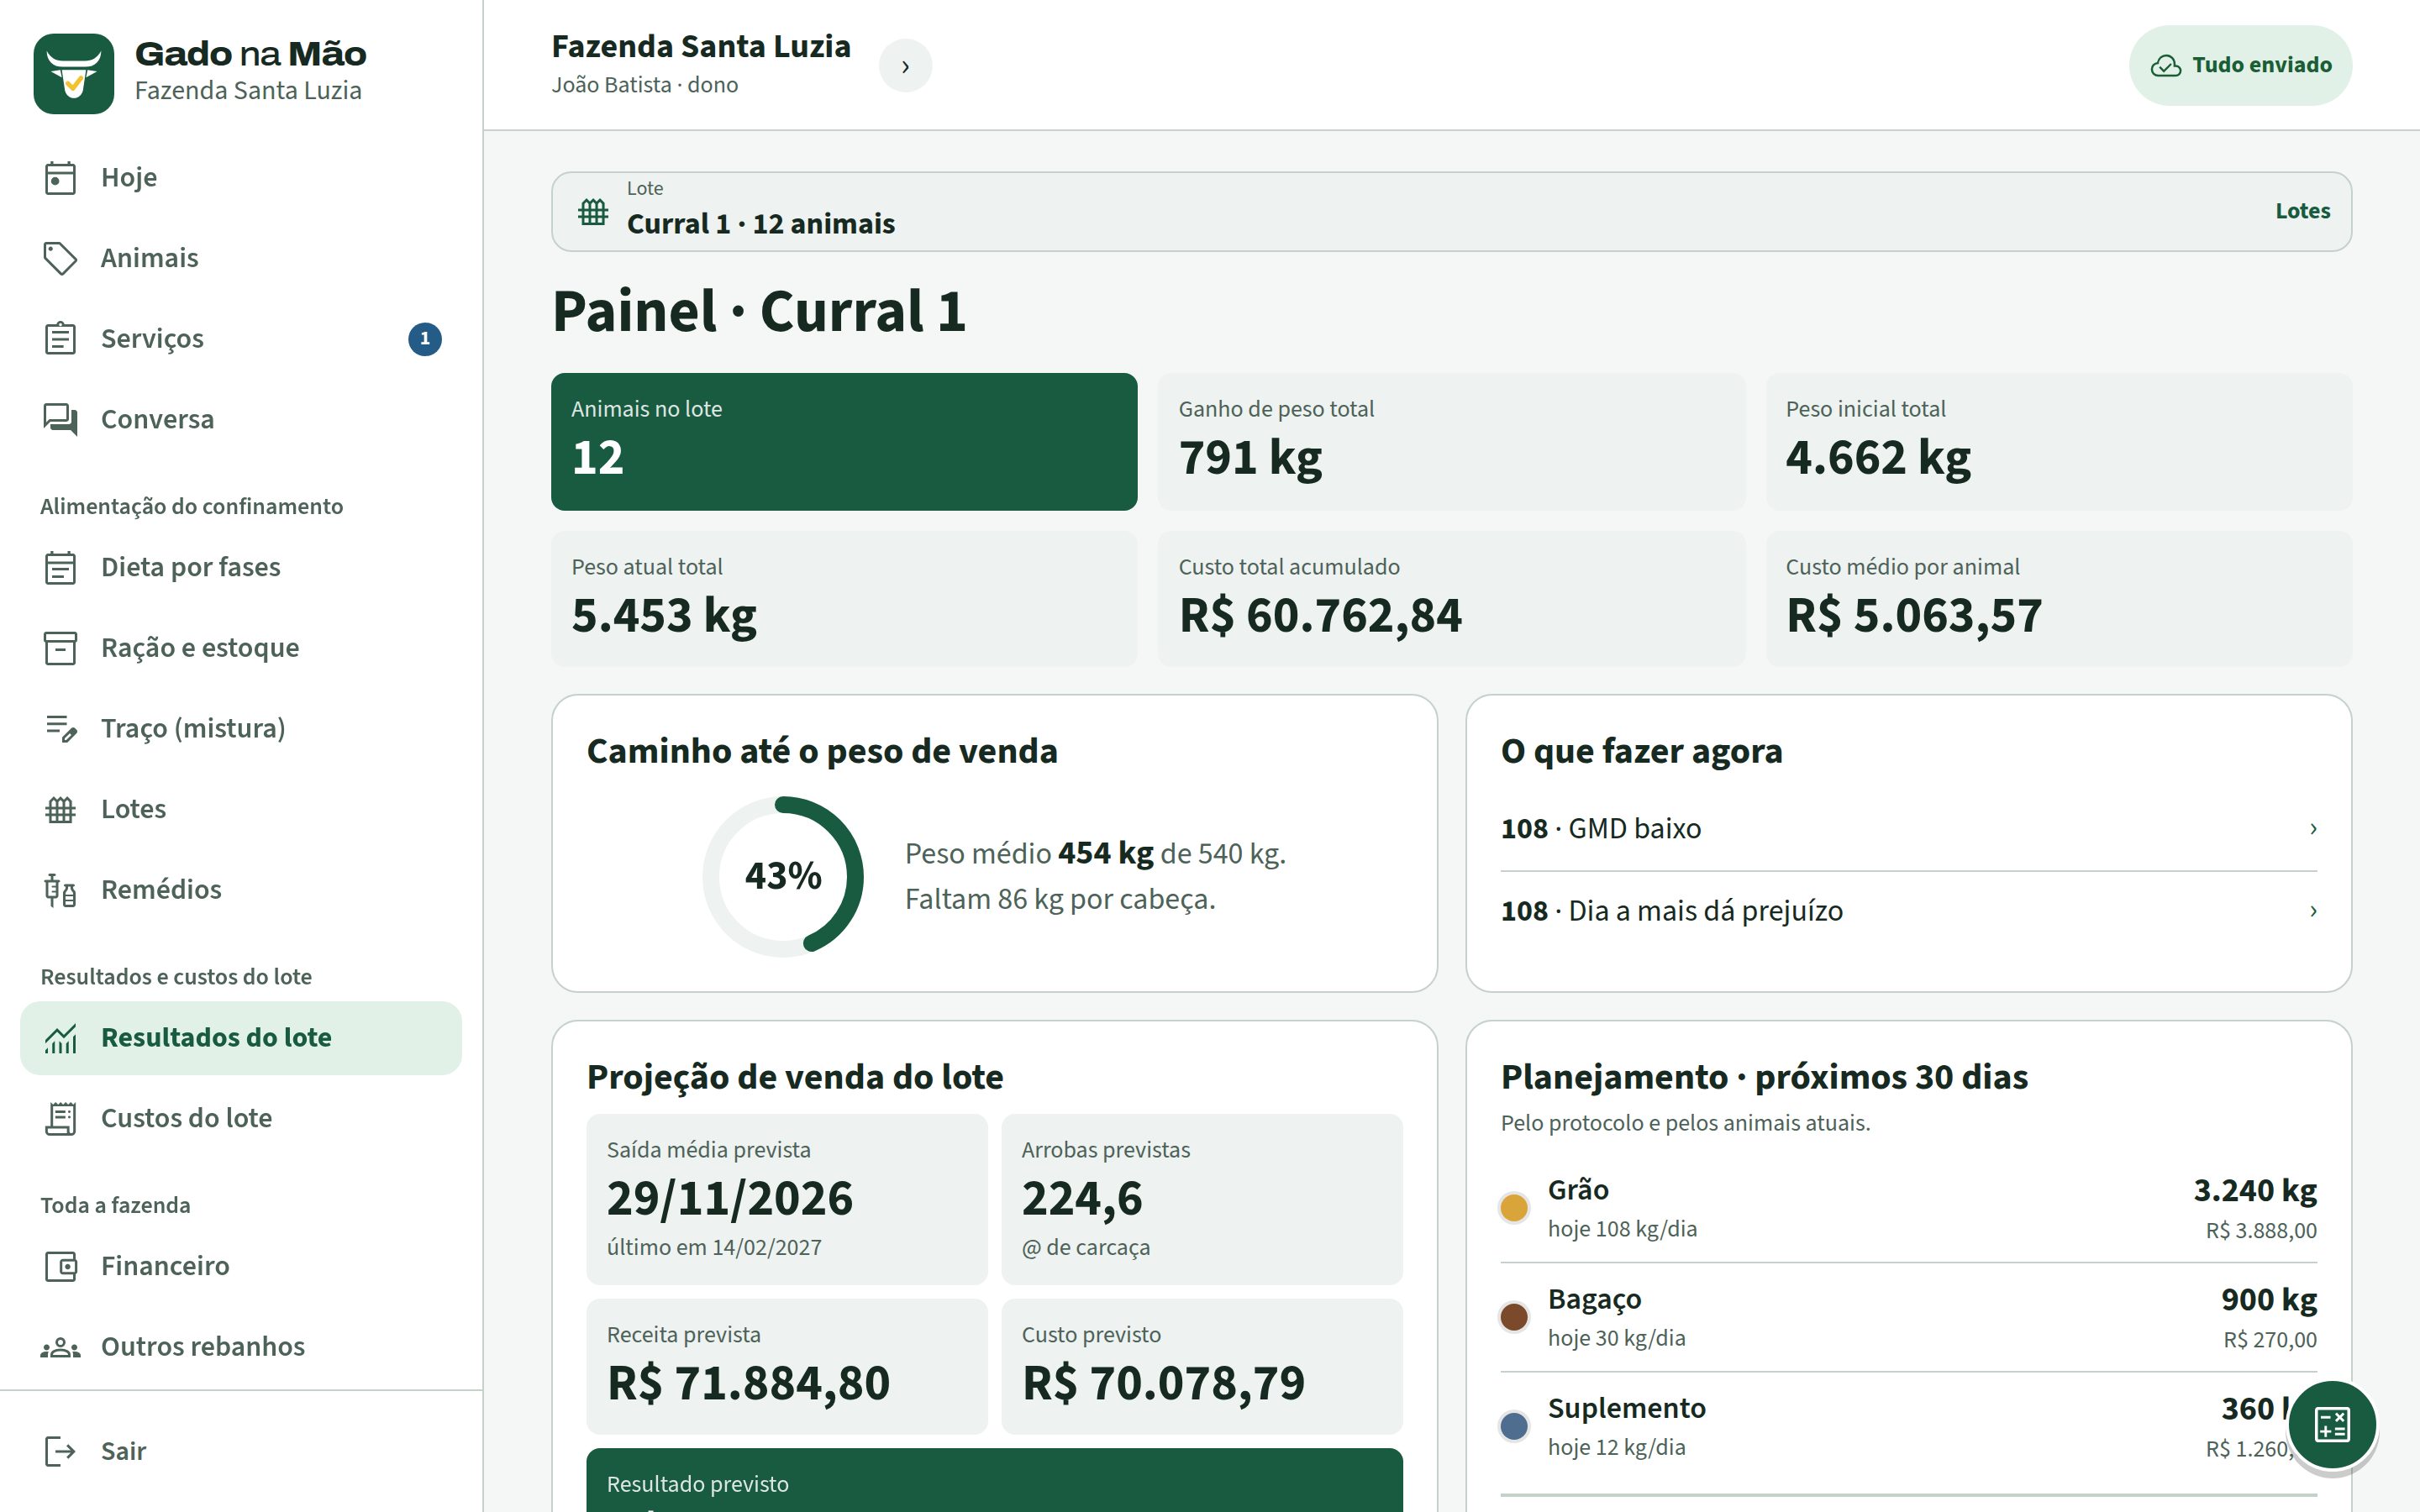Click the Financeiro wallet icon
2420x1512 pixels.
pyautogui.click(x=60, y=1266)
